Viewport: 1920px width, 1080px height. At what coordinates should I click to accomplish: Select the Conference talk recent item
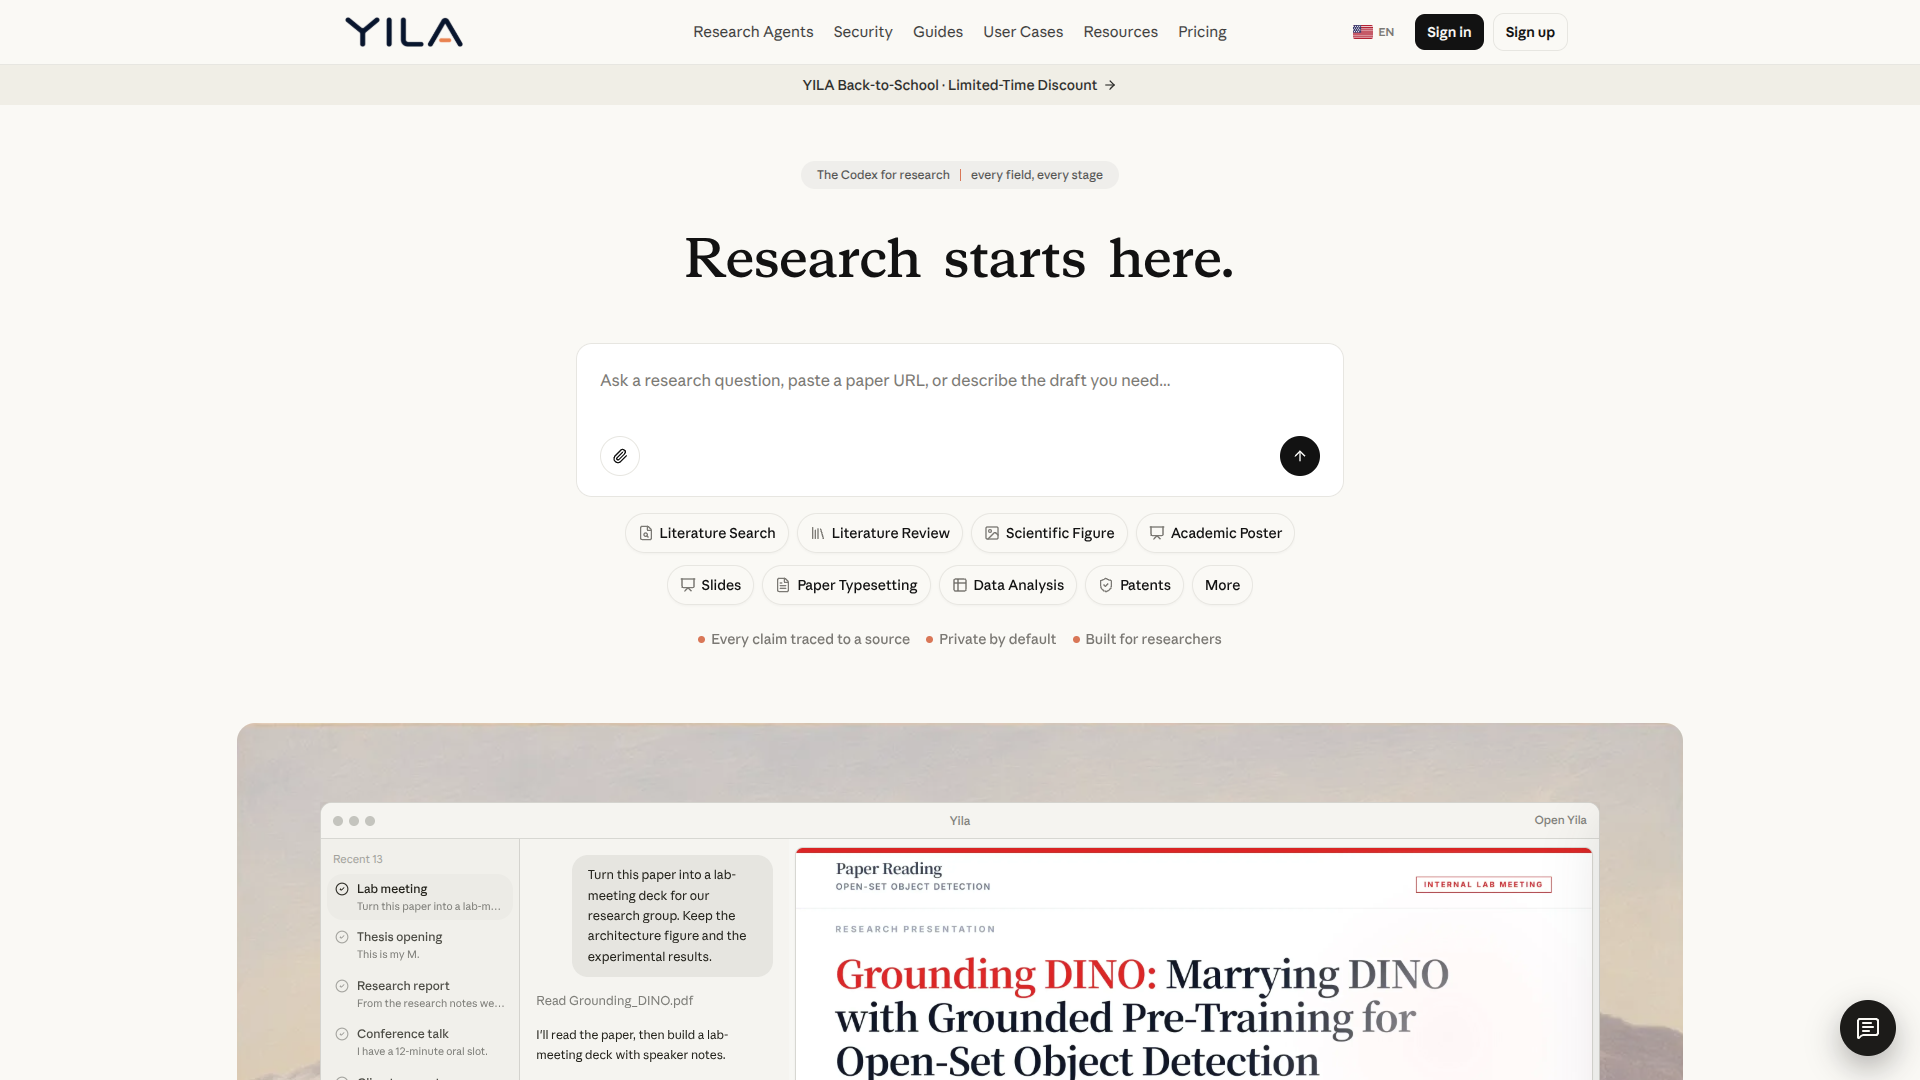point(420,1042)
